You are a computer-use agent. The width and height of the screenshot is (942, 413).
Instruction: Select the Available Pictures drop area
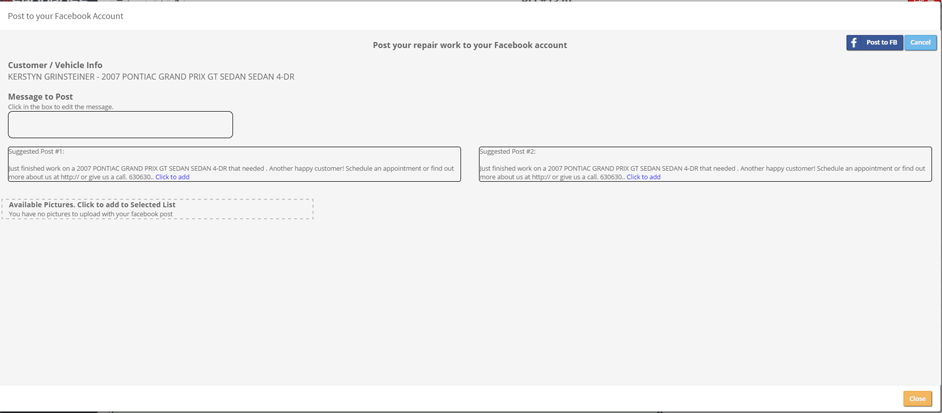[x=157, y=209]
